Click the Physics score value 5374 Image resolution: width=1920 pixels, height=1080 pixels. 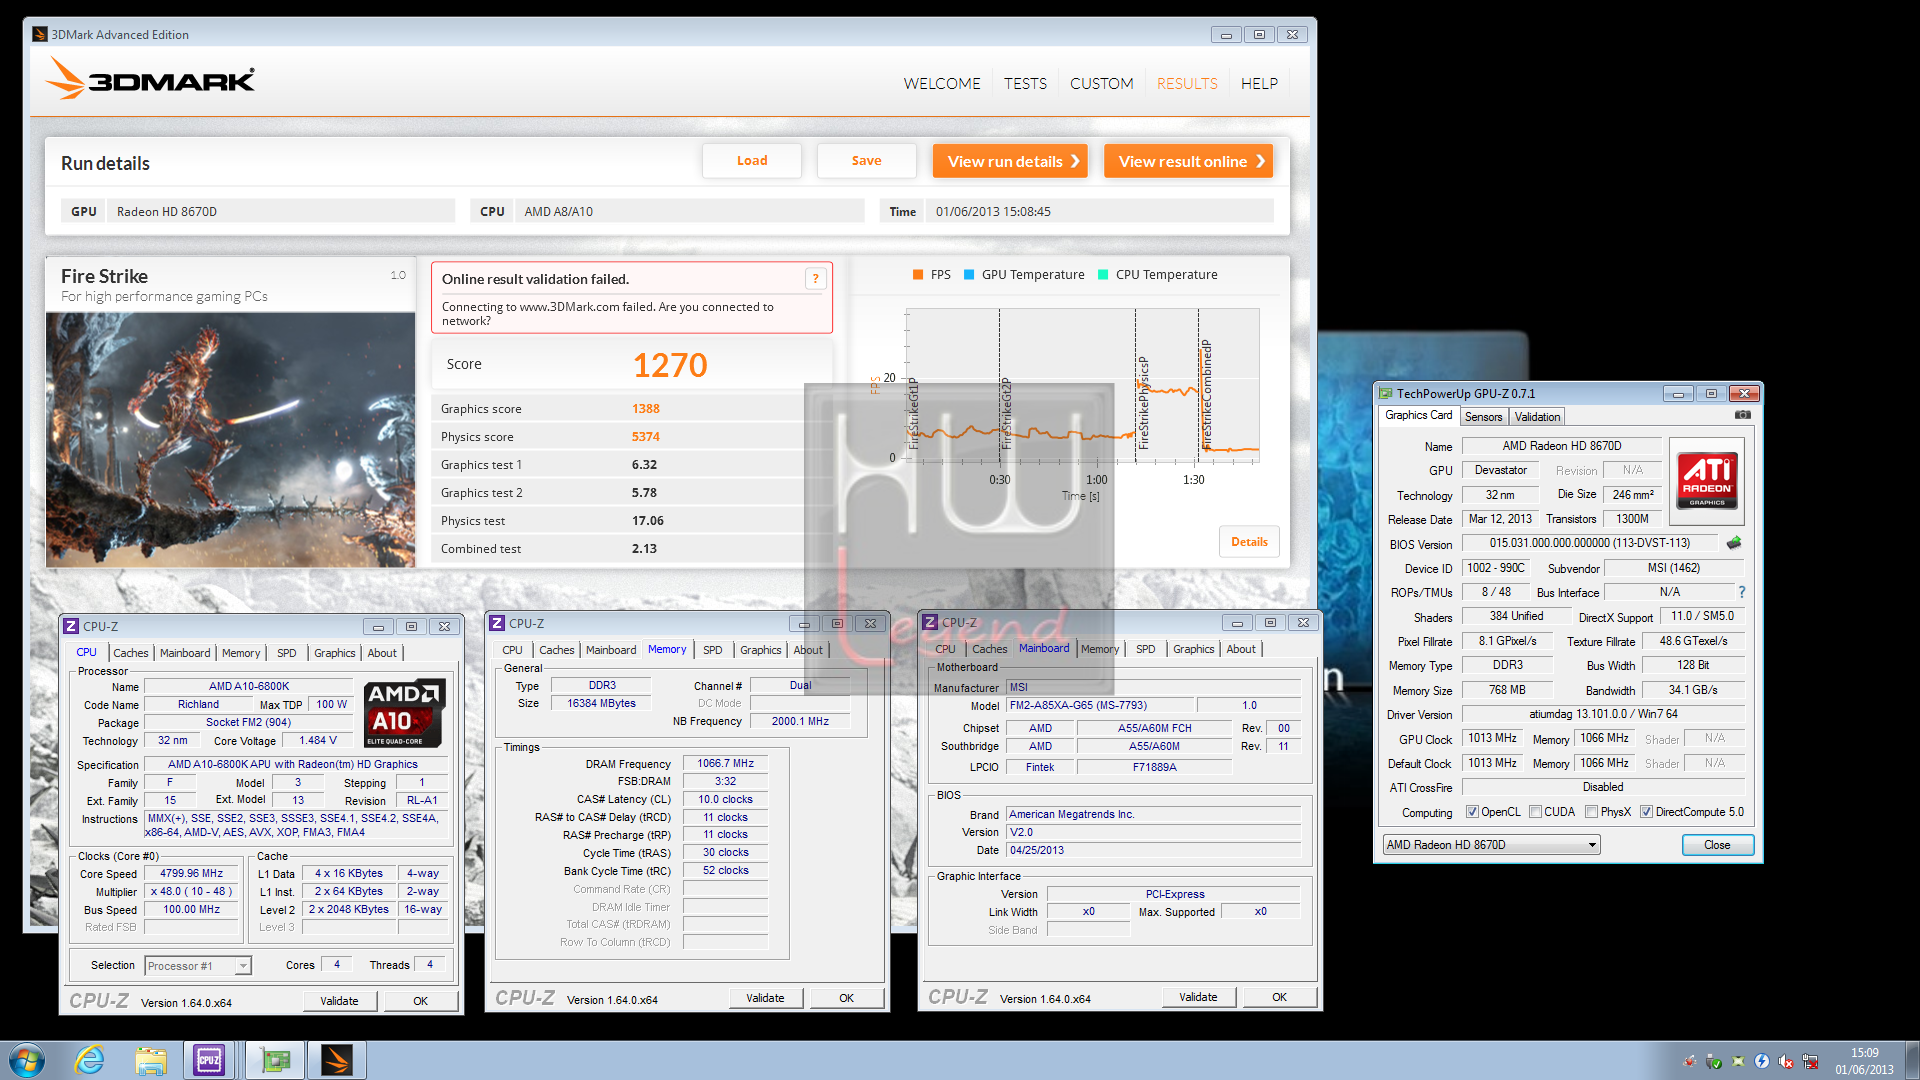(646, 437)
